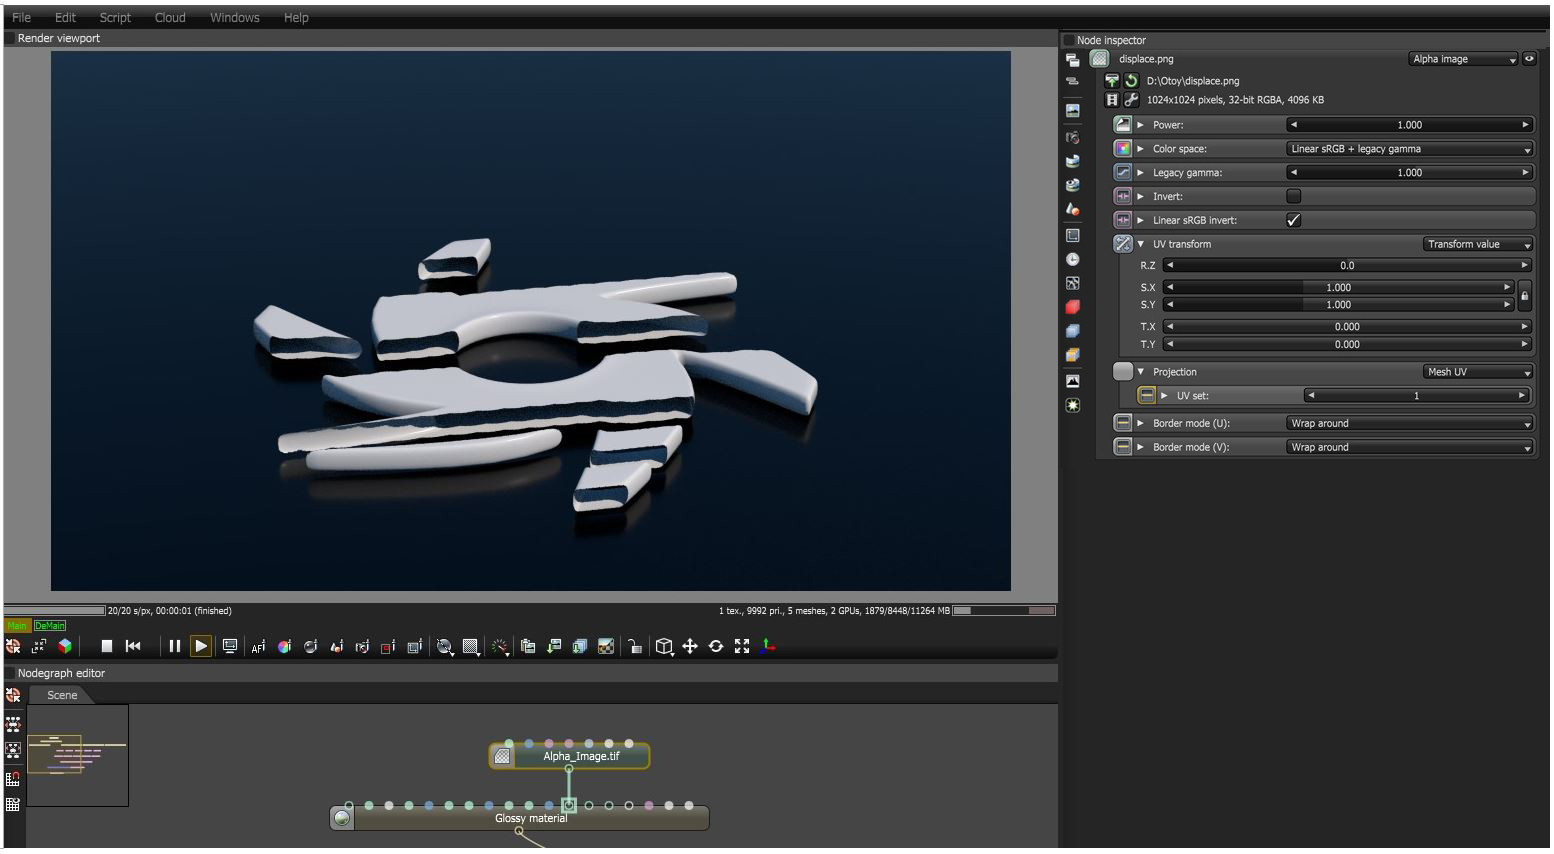Expand the Legacy gamma parameter
The height and width of the screenshot is (854, 1554).
pos(1140,173)
